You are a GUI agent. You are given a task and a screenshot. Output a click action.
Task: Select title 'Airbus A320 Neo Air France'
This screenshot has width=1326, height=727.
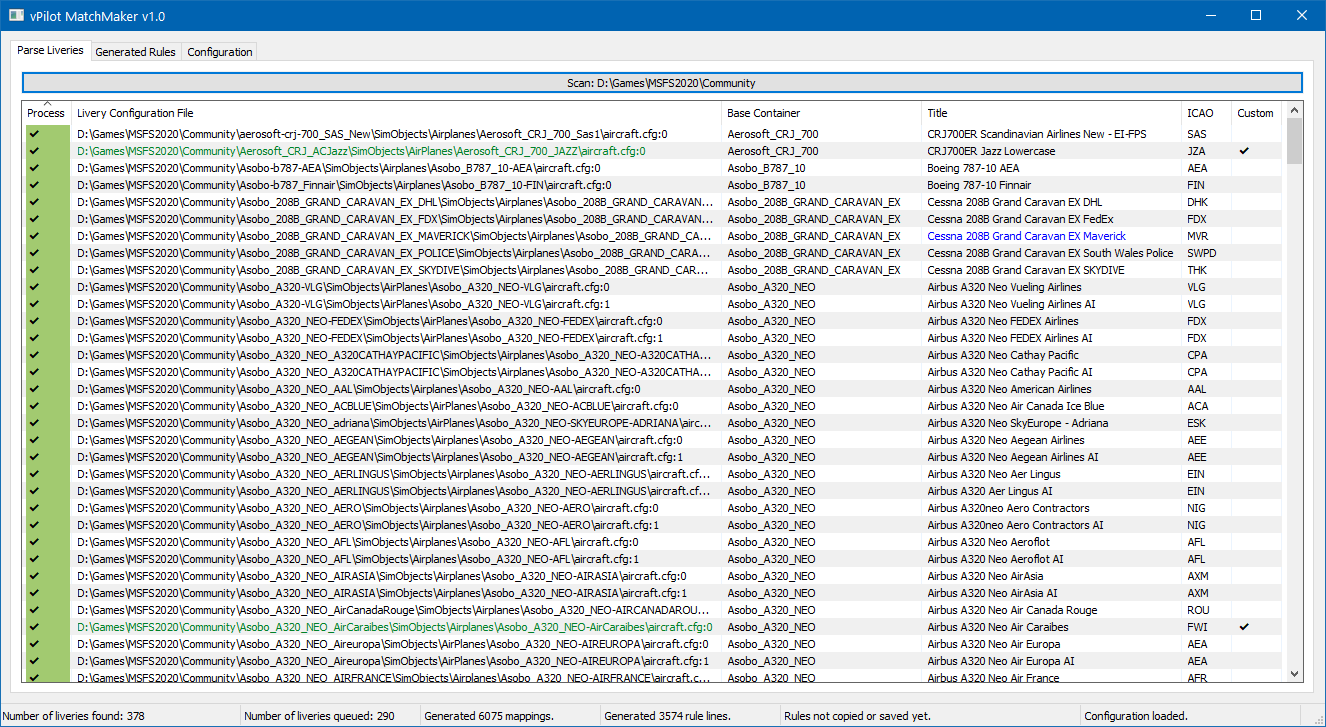[x=993, y=678]
